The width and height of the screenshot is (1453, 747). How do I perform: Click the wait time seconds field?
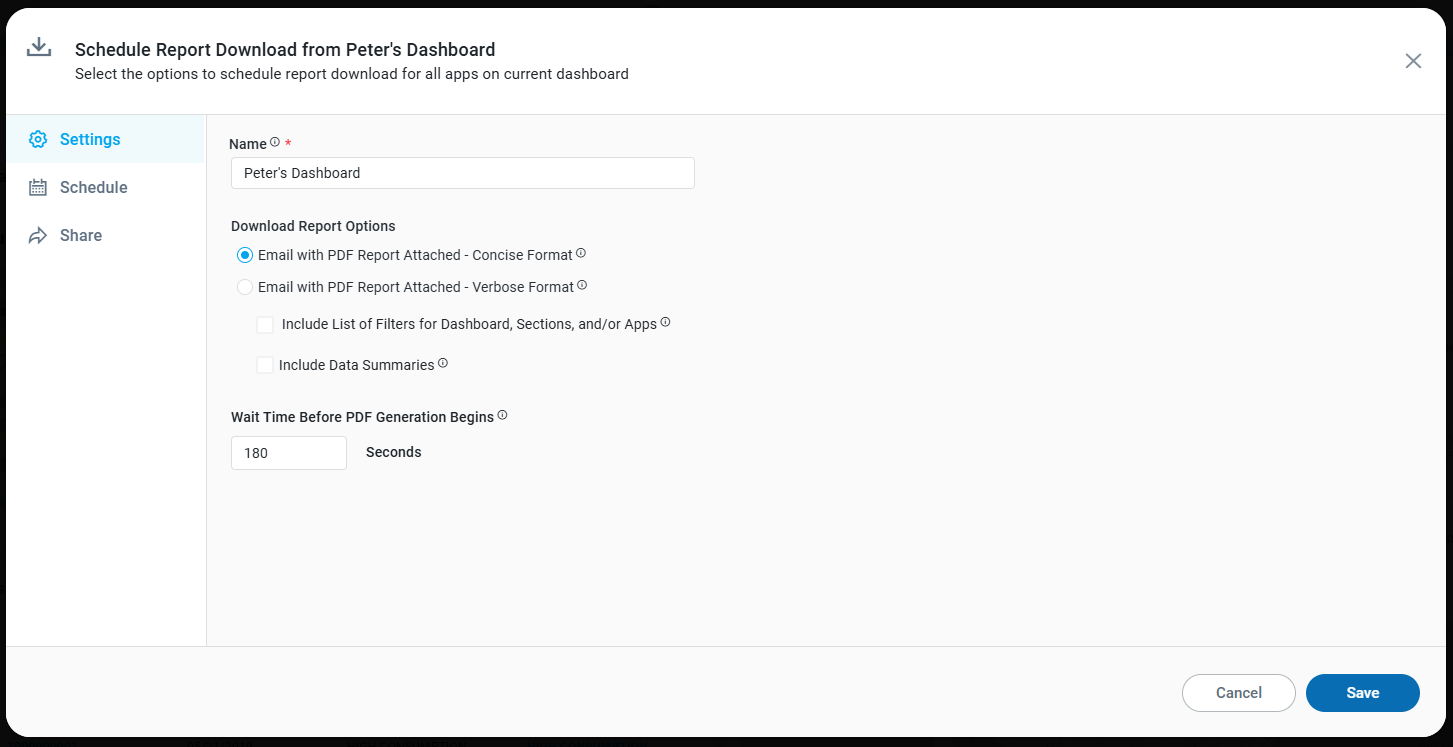pyautogui.click(x=288, y=453)
